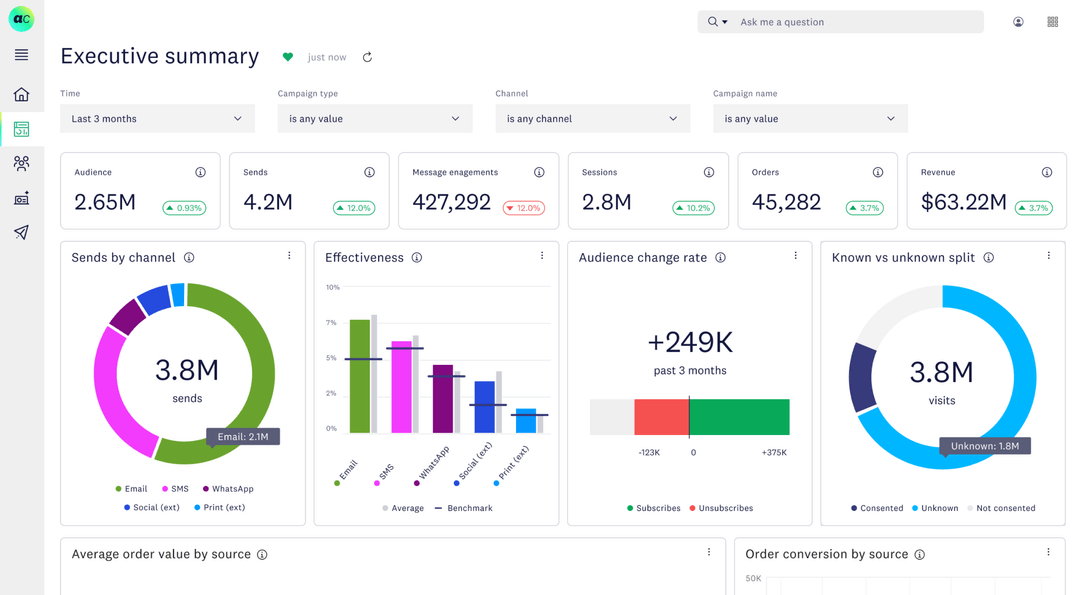The image size is (1080, 595).
Task: Open the Effectiveness card options menu
Action: tap(542, 256)
